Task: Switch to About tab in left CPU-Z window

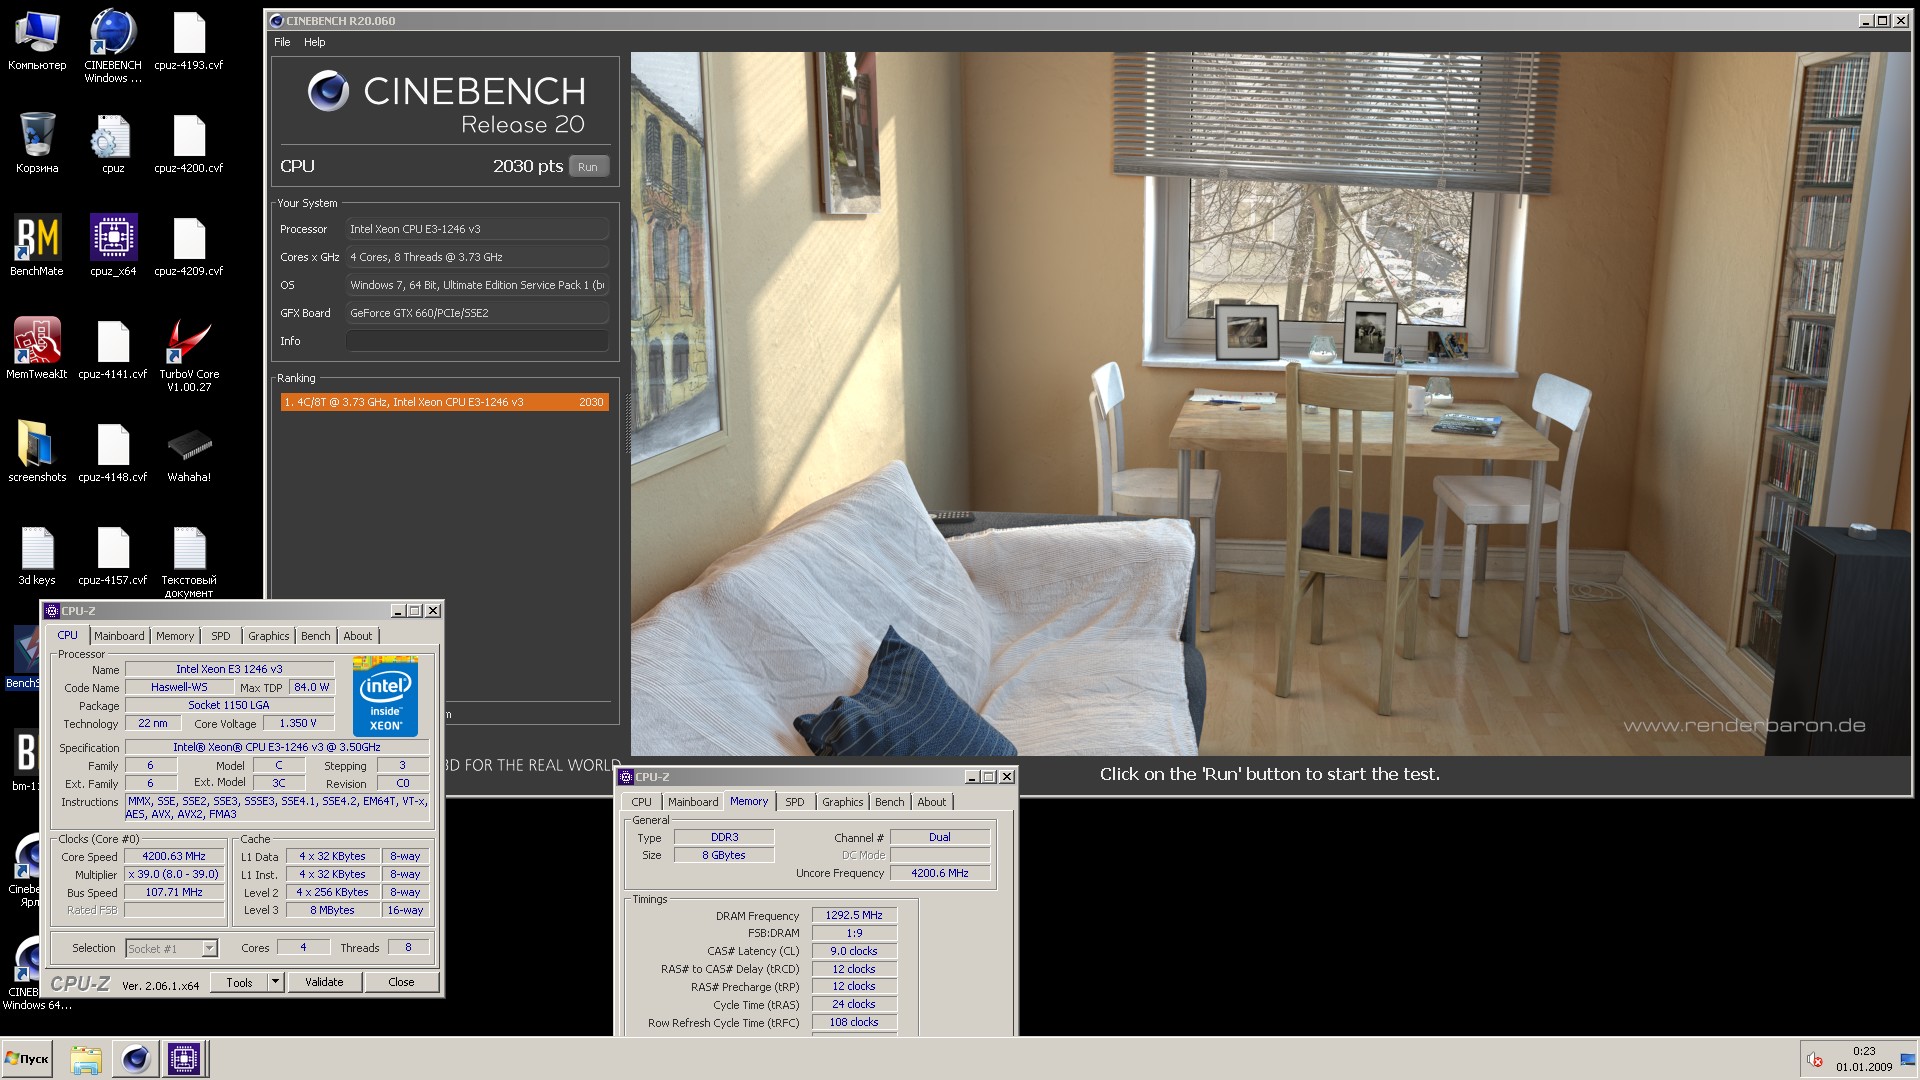Action: coord(358,636)
